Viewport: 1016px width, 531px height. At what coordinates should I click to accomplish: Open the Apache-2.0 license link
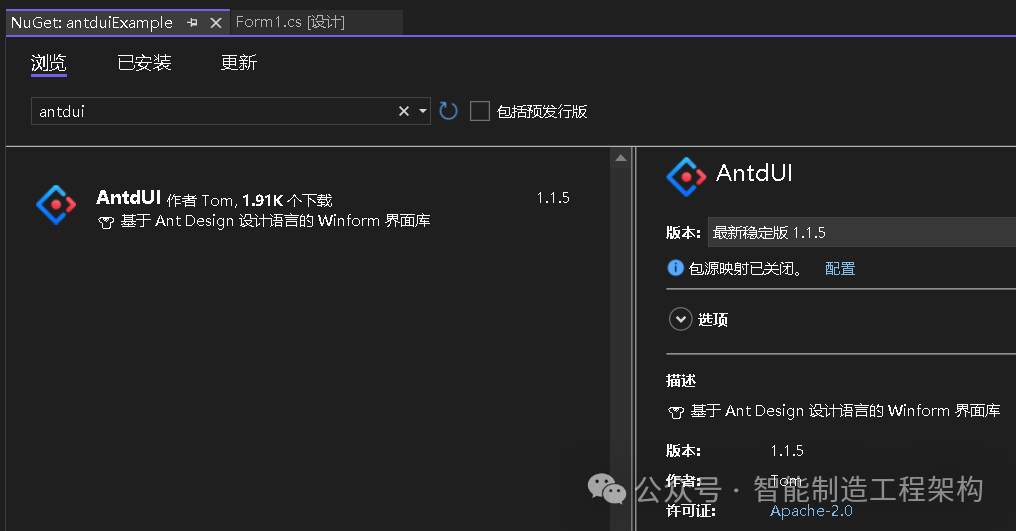(x=811, y=511)
